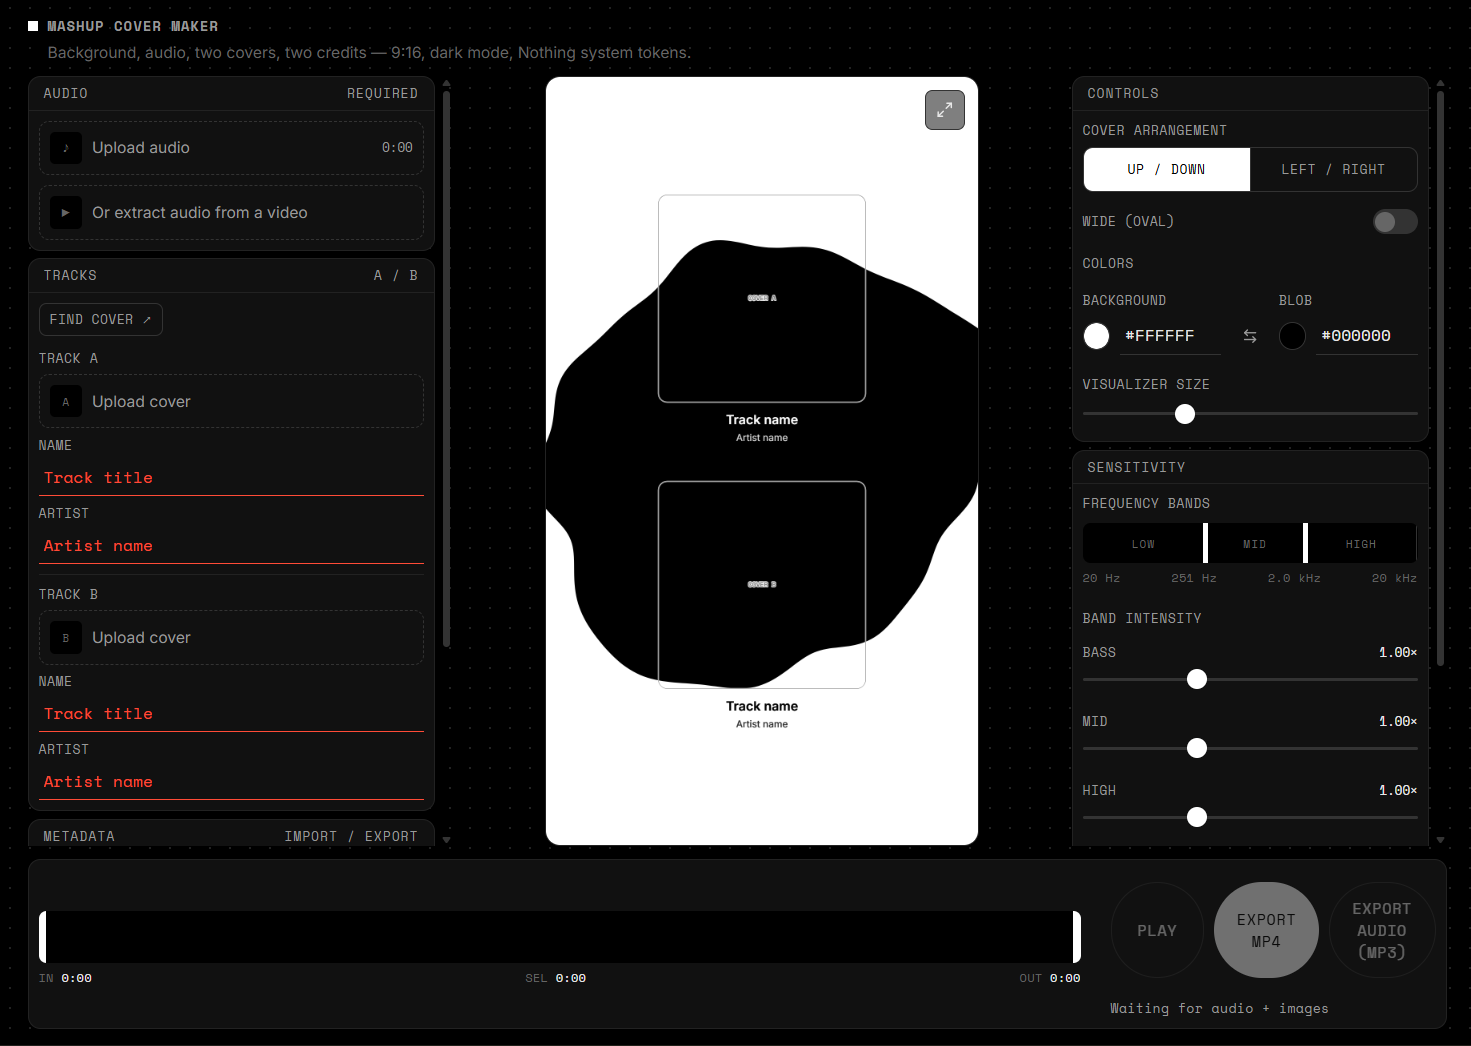Click the '251 Hz' frequency label
The image size is (1471, 1046).
click(x=1194, y=579)
